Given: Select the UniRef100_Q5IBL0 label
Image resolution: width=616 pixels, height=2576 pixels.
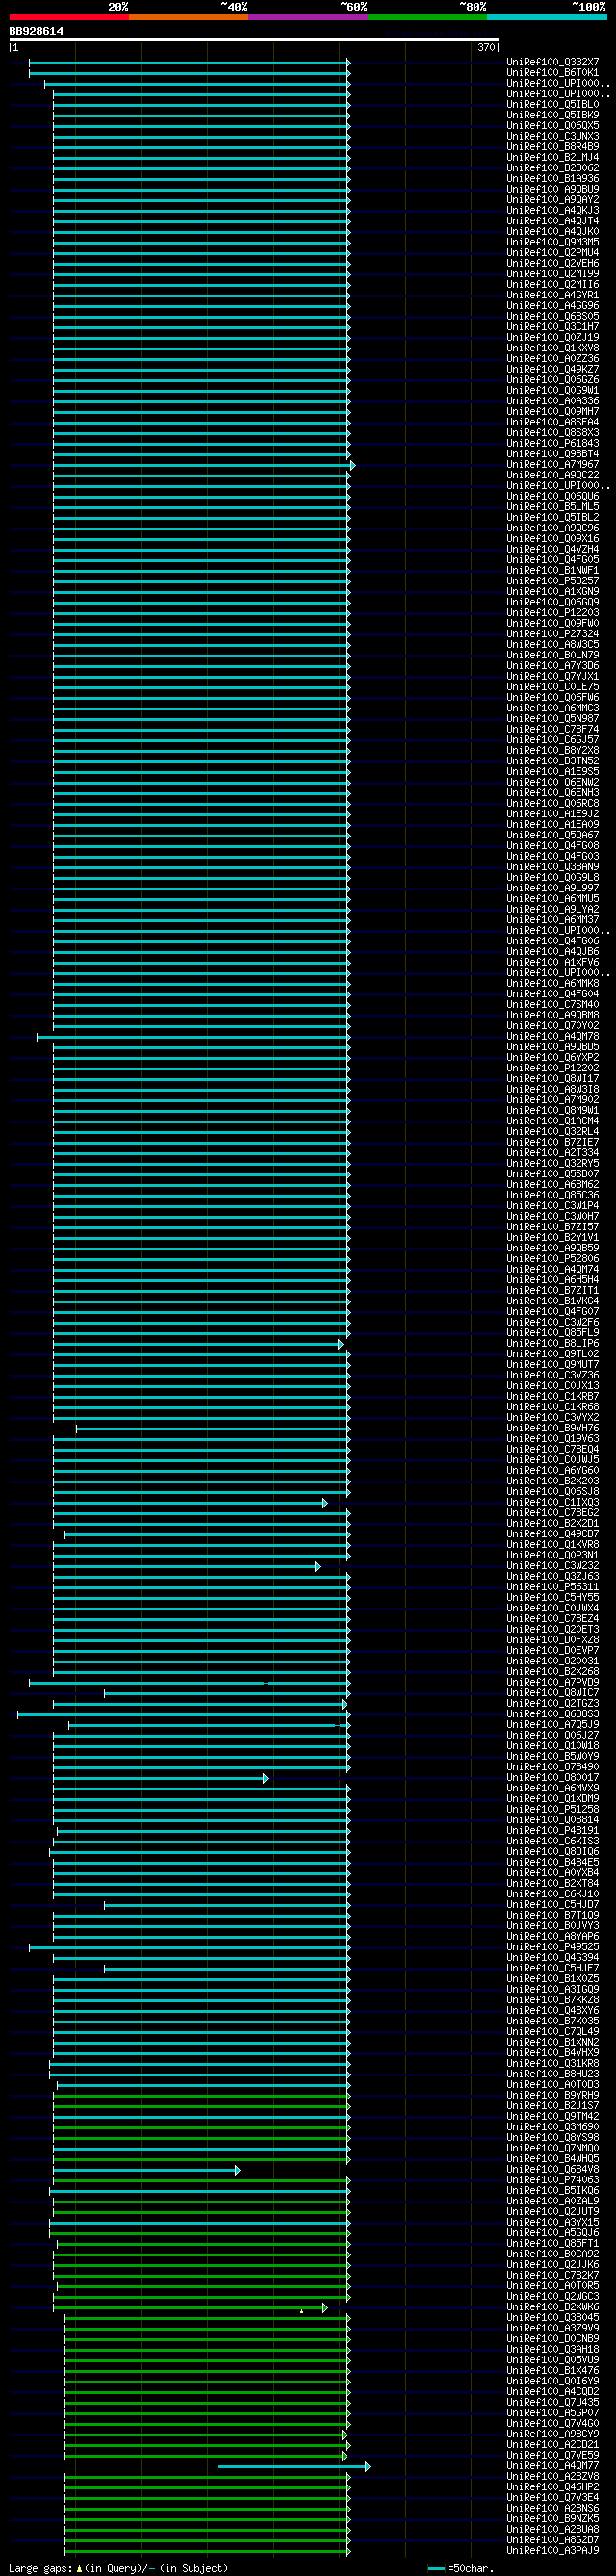Looking at the screenshot, I should [x=553, y=104].
